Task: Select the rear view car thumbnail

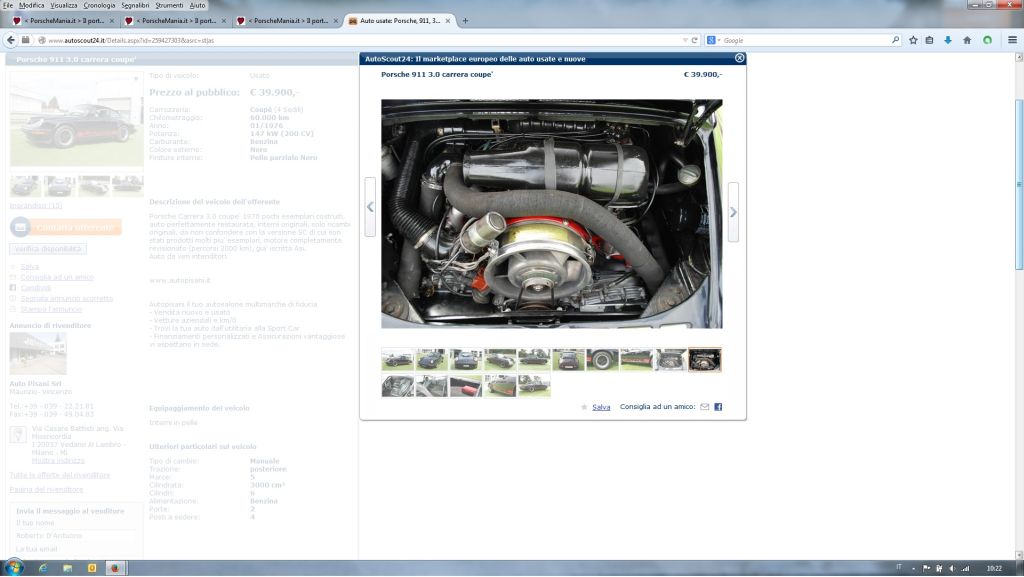Action: [568, 359]
